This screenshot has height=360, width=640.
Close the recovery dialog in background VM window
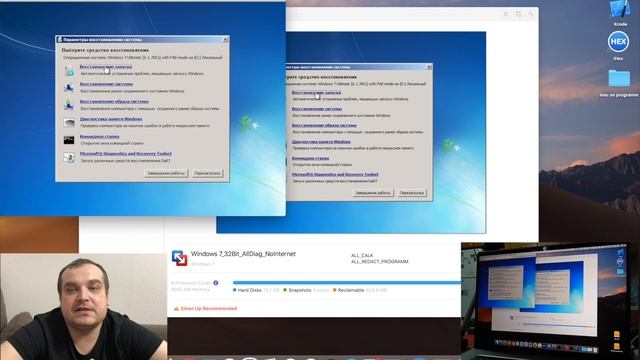(x=429, y=67)
